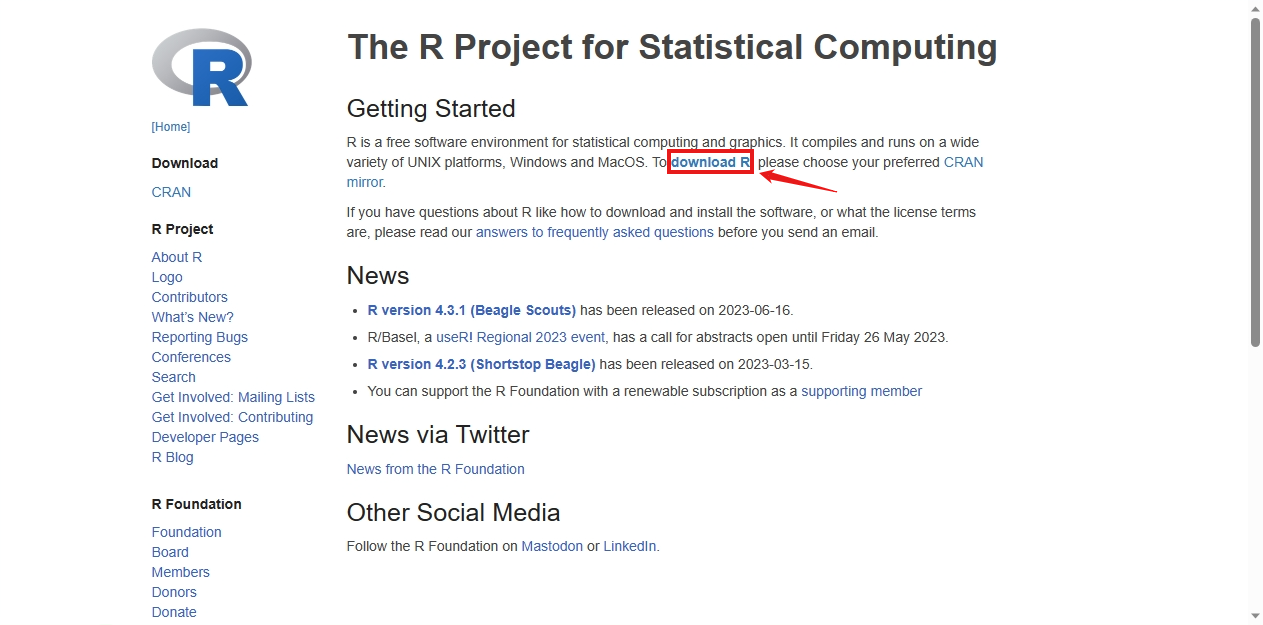
Task: Open the CRAN mirror link
Action: (963, 162)
